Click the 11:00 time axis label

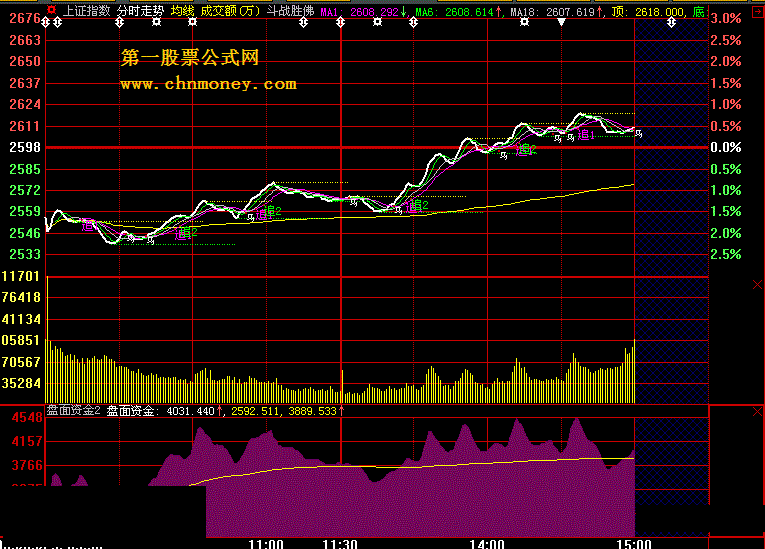tap(266, 544)
